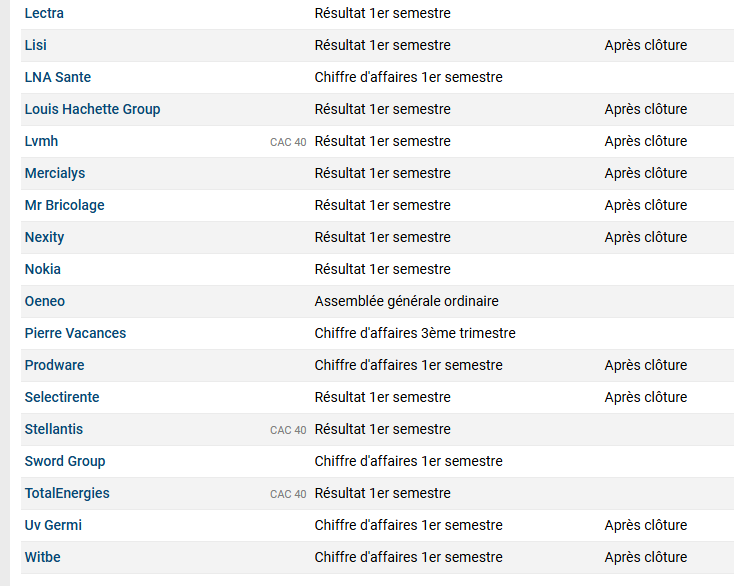Open the Nokia company link

pos(43,269)
